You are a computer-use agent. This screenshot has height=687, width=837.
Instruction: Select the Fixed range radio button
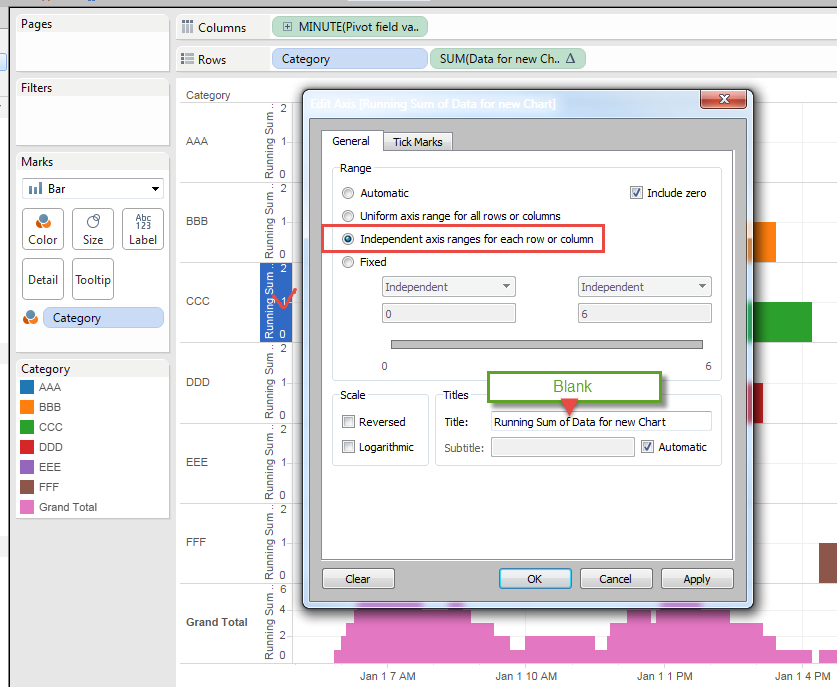pyautogui.click(x=348, y=262)
